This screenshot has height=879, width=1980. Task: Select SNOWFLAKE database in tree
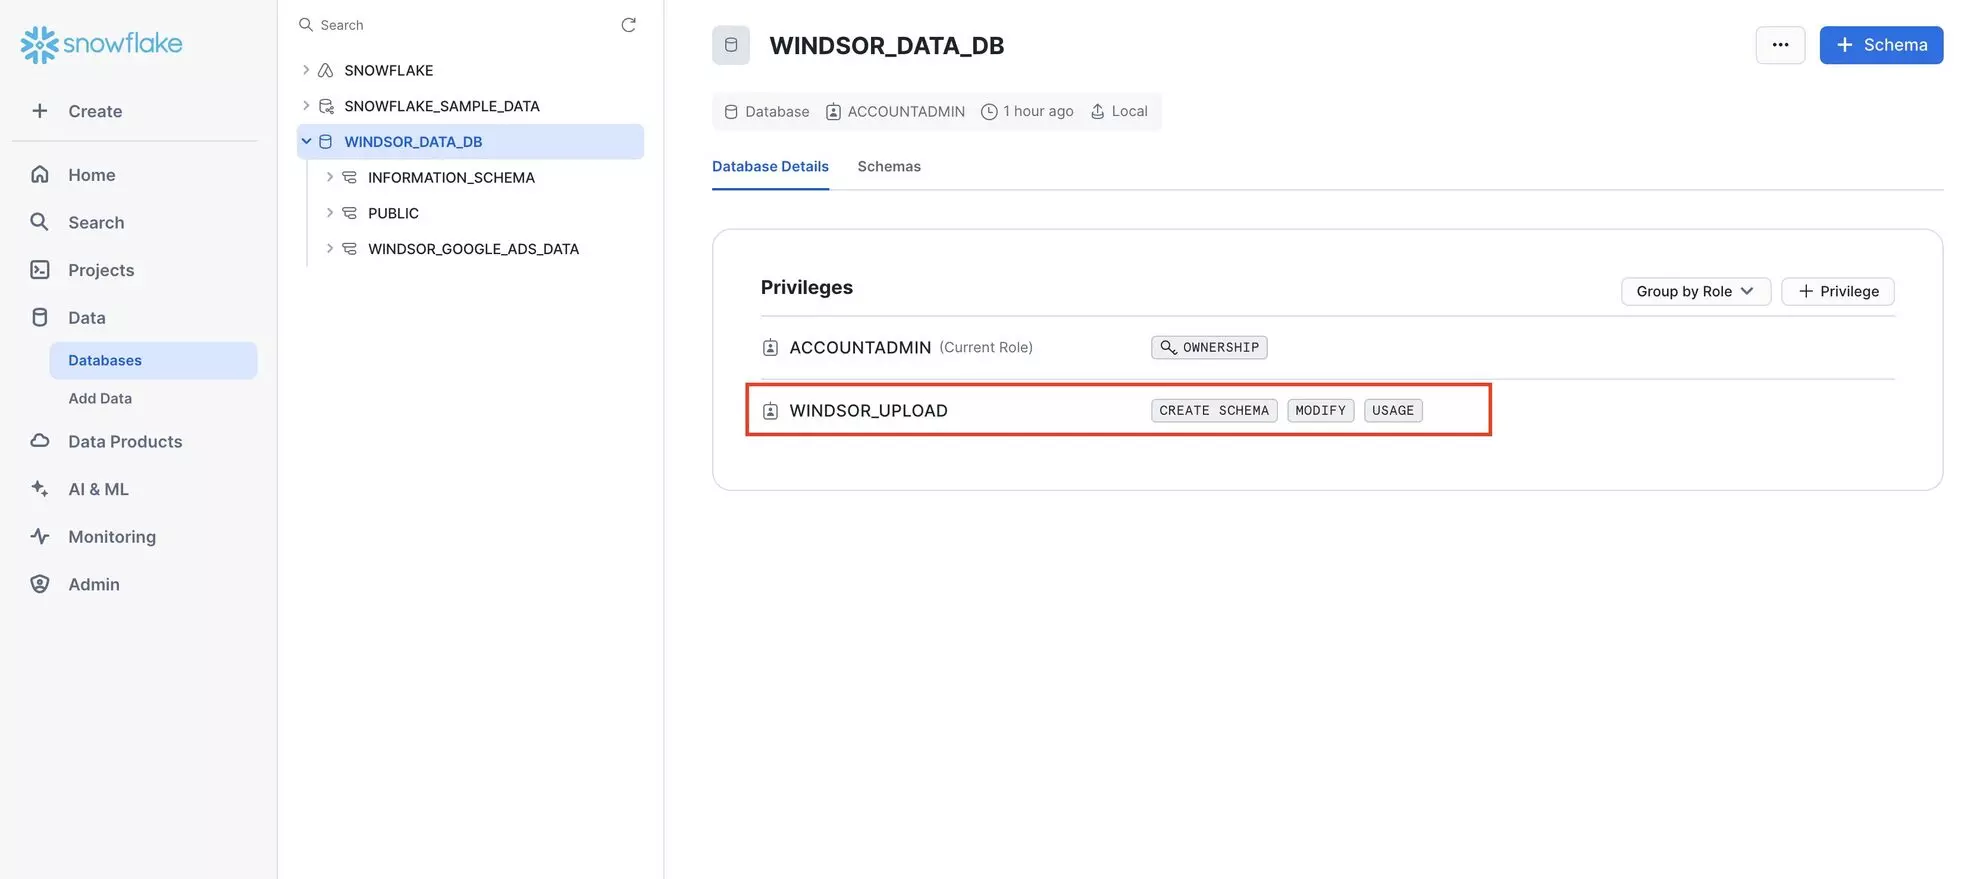pos(389,70)
